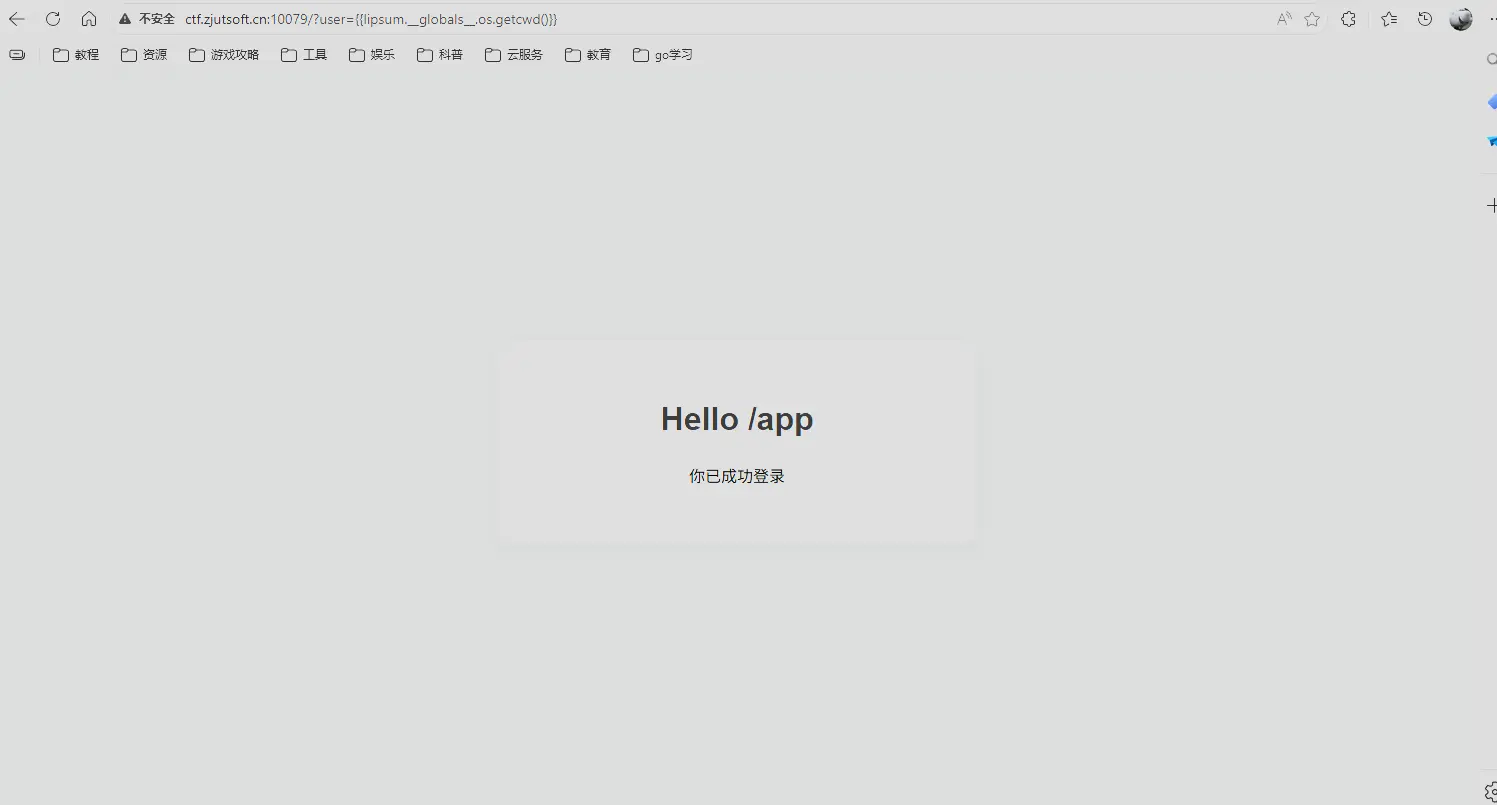This screenshot has height=805, width=1497.
Task: Open the go学习 bookmarks folder
Action: pyautogui.click(x=662, y=54)
